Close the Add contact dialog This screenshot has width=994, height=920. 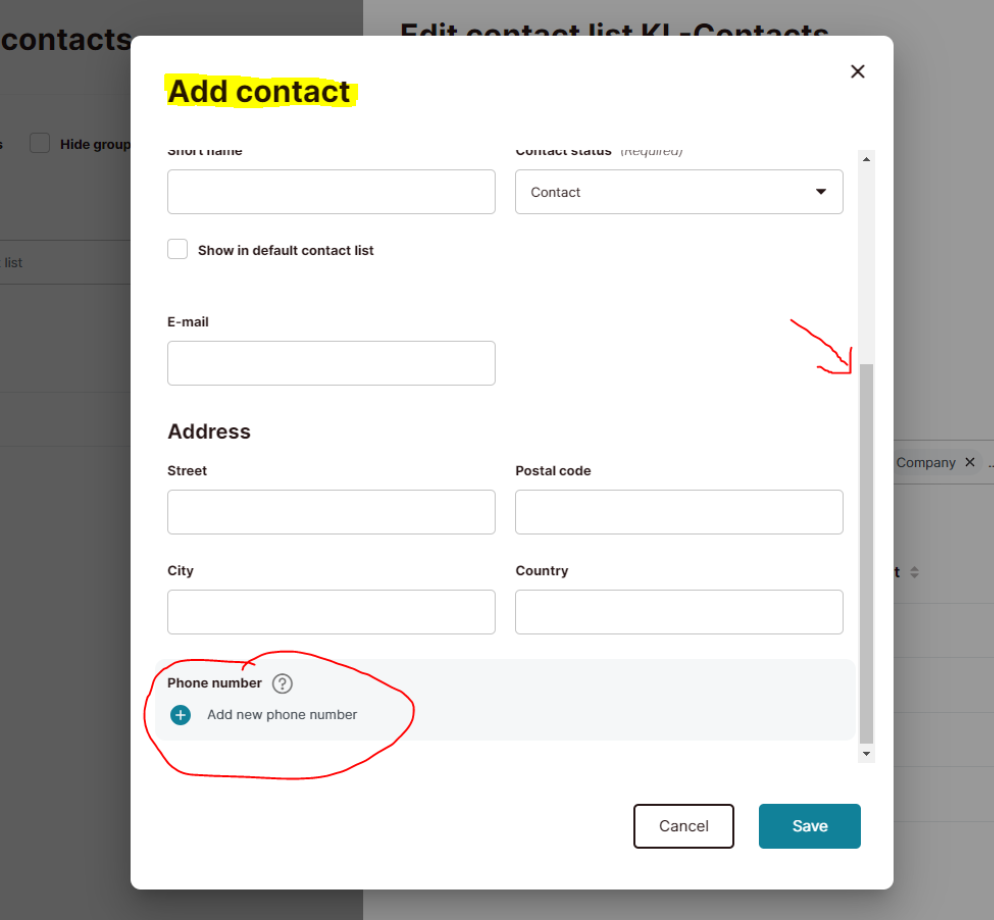(857, 72)
